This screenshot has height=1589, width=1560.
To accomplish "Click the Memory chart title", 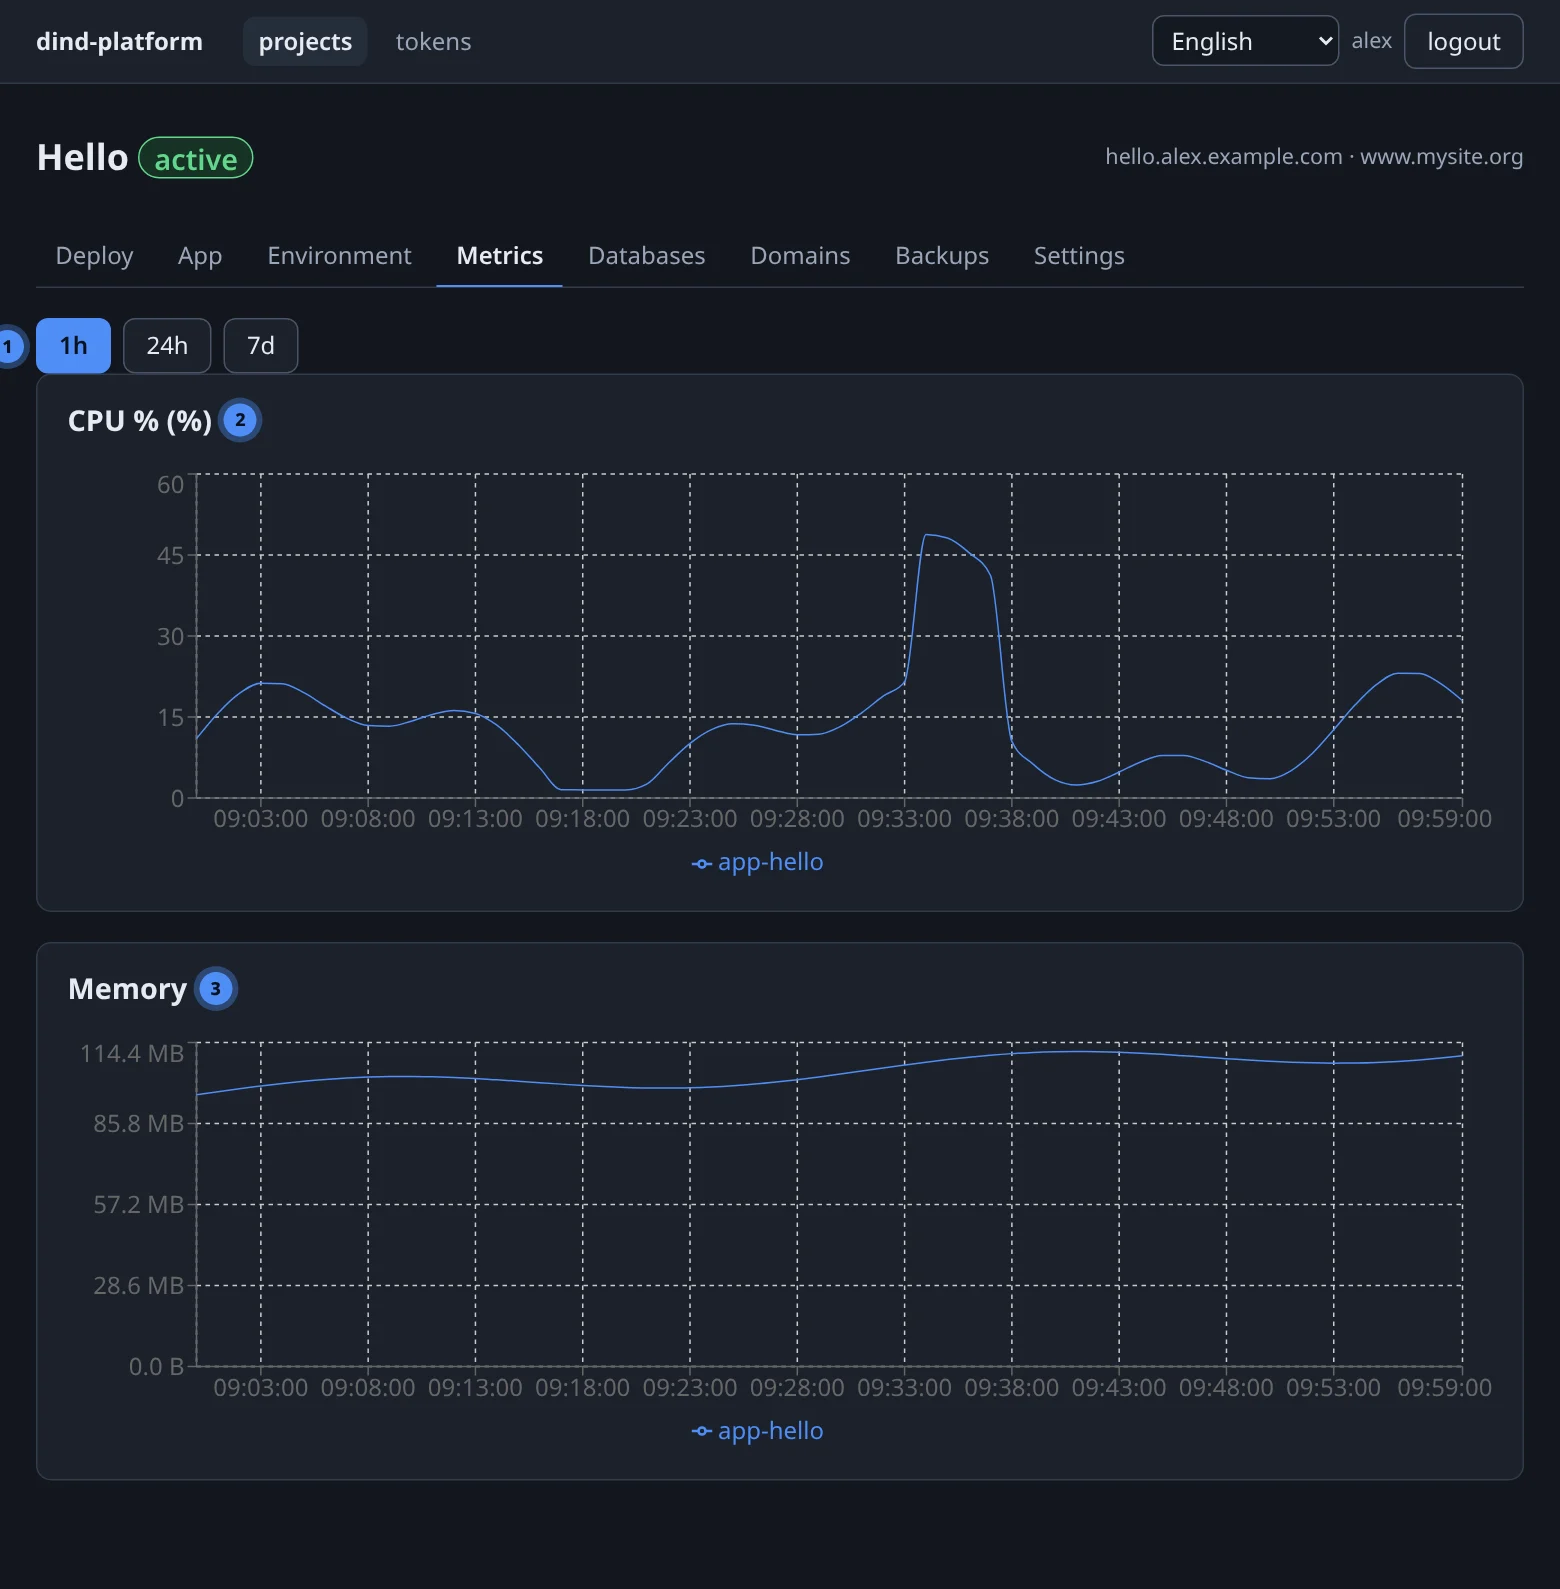I will coord(127,989).
